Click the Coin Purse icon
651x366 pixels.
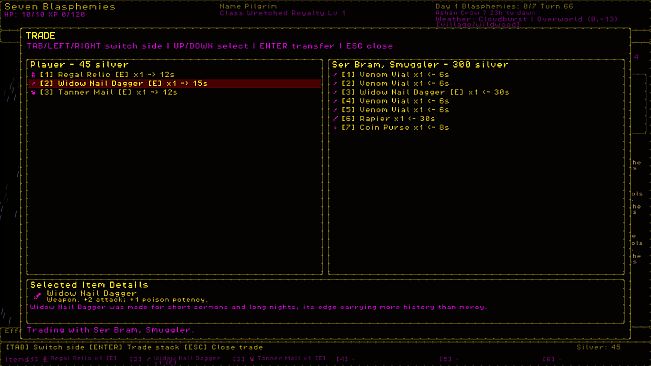pos(335,128)
